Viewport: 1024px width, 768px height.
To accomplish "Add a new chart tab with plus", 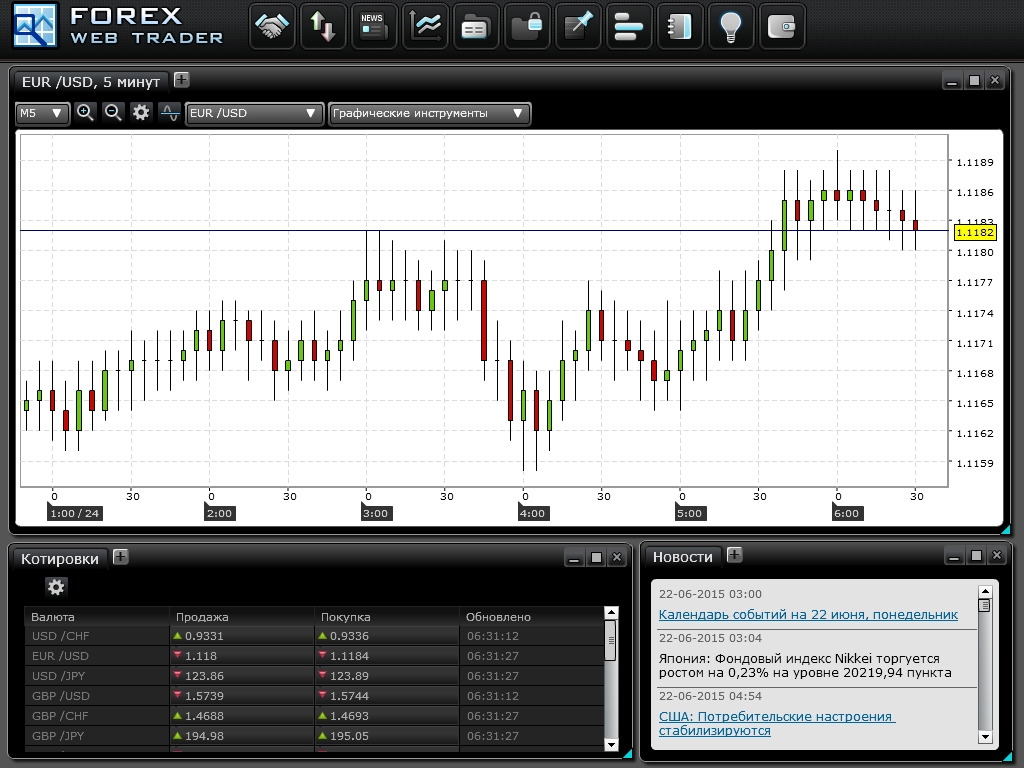I will click(x=181, y=80).
